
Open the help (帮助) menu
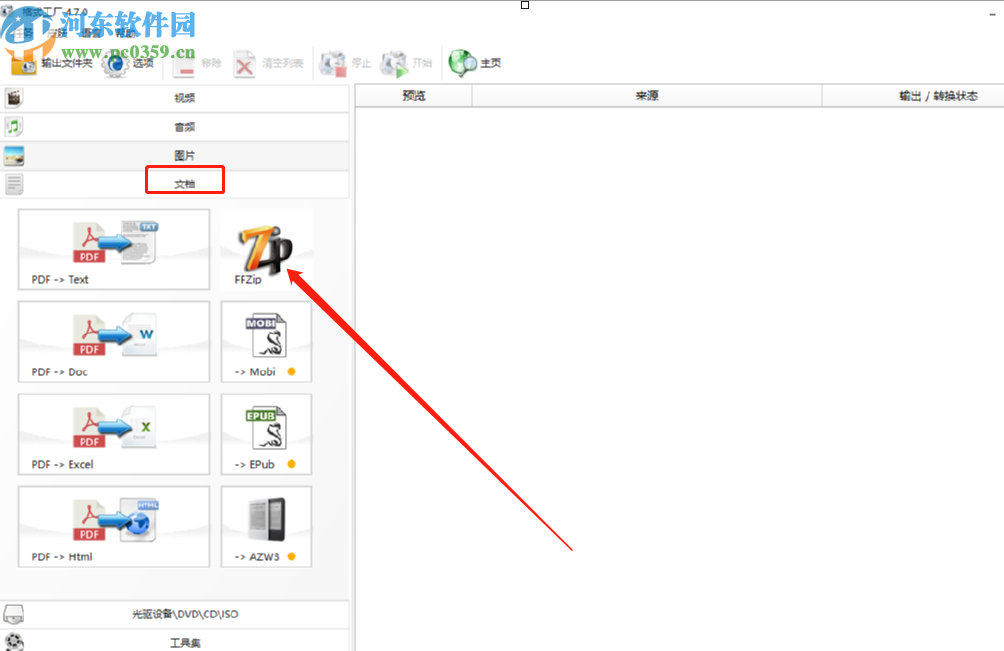click(125, 33)
